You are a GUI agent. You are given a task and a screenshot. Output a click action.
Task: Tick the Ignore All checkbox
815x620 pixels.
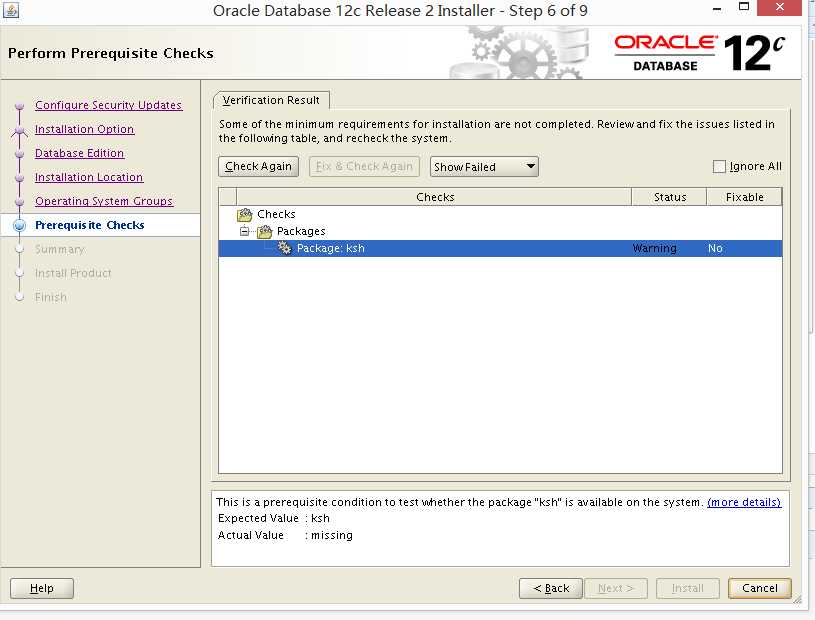point(719,166)
